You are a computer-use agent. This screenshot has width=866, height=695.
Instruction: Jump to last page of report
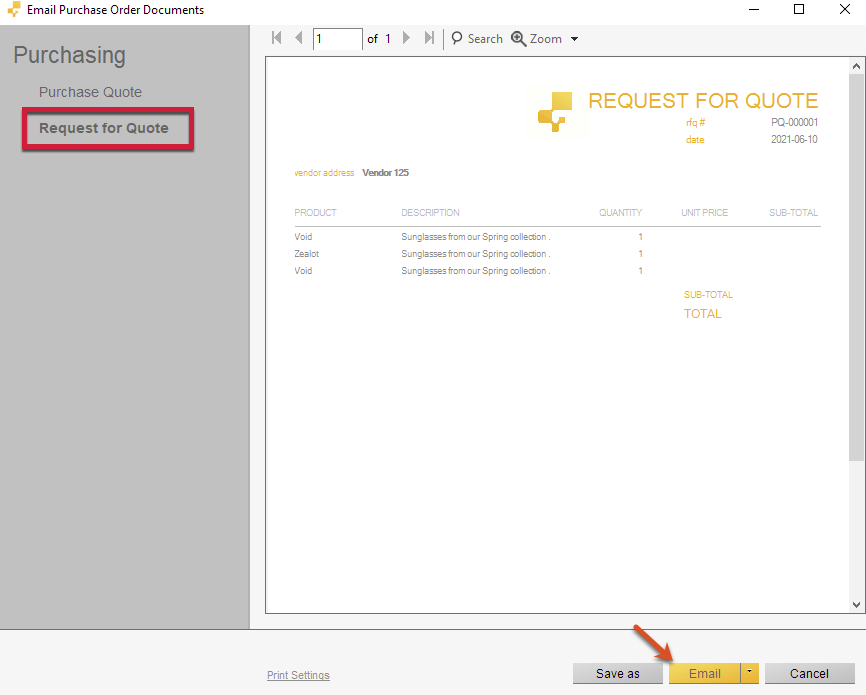pos(429,38)
